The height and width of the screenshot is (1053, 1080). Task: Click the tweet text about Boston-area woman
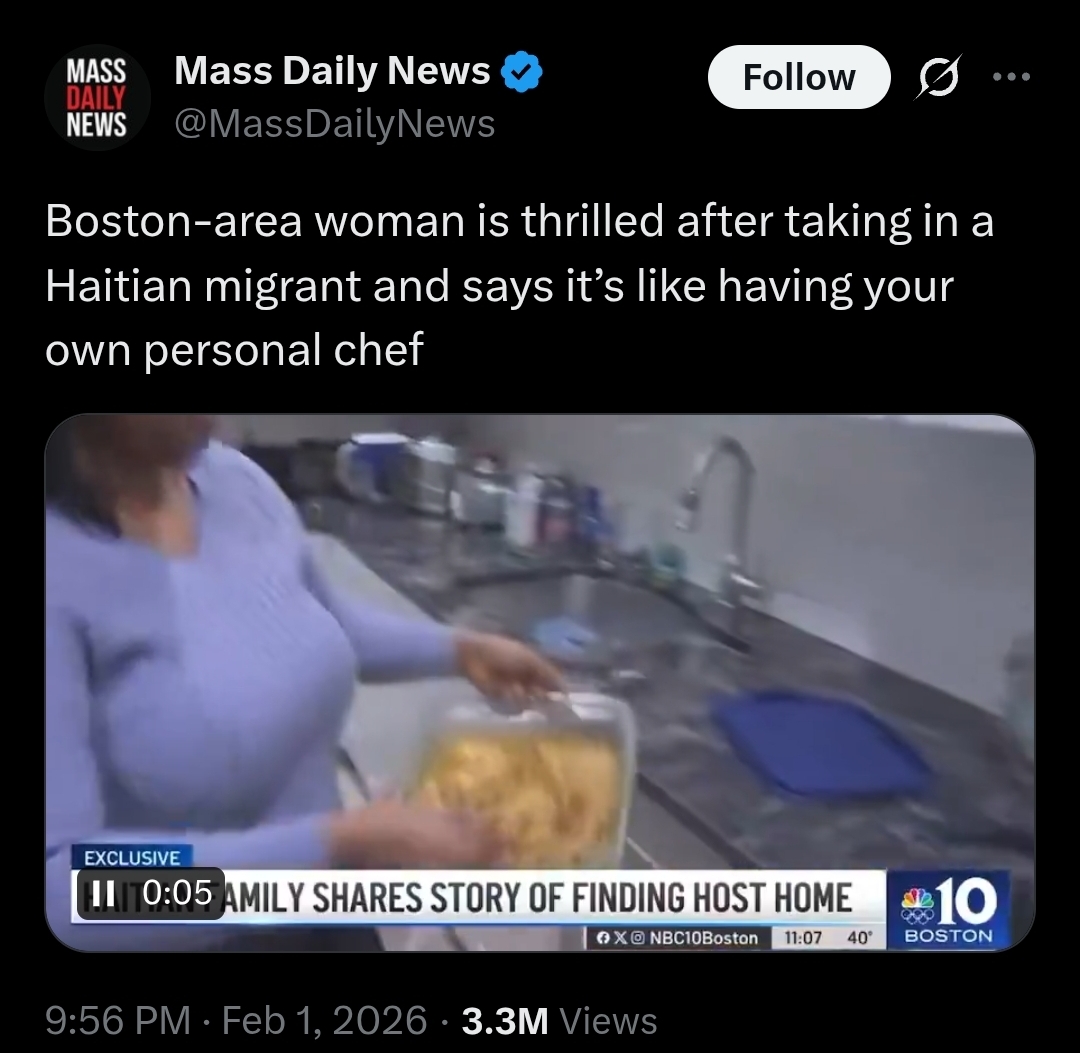(x=520, y=285)
